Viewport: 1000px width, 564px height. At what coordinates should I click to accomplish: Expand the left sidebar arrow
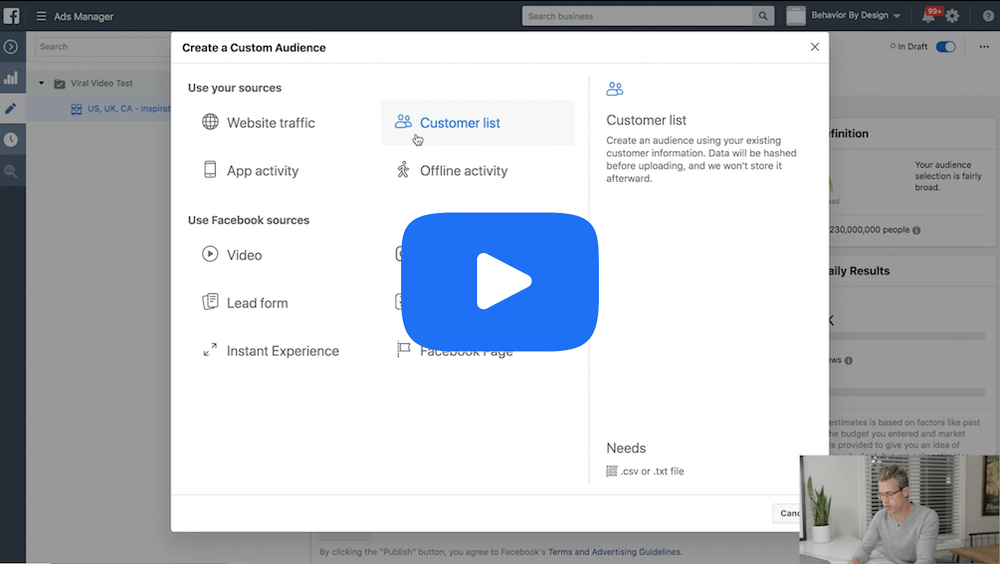coord(11,47)
